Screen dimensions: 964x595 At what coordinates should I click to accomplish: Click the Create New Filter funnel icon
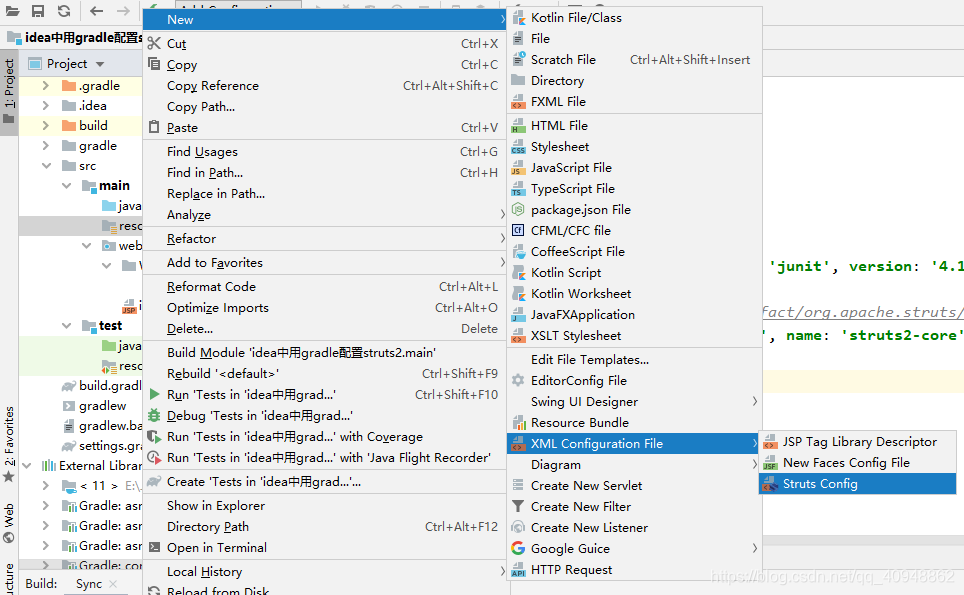click(518, 506)
